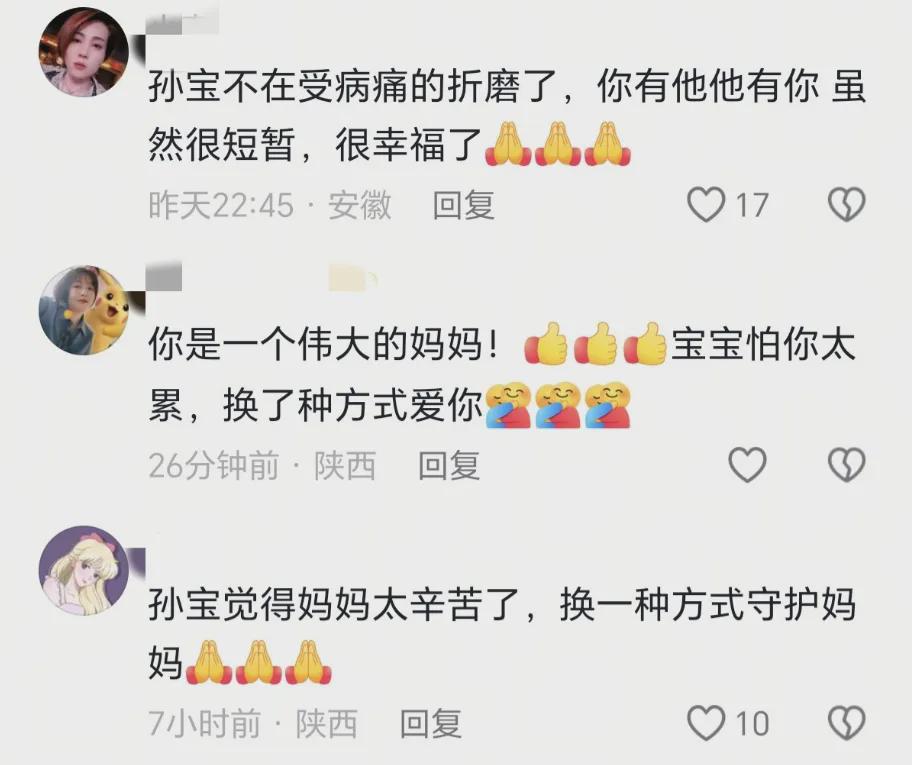Open profile with Pikachu avatar
The image size is (912, 765).
(84, 311)
